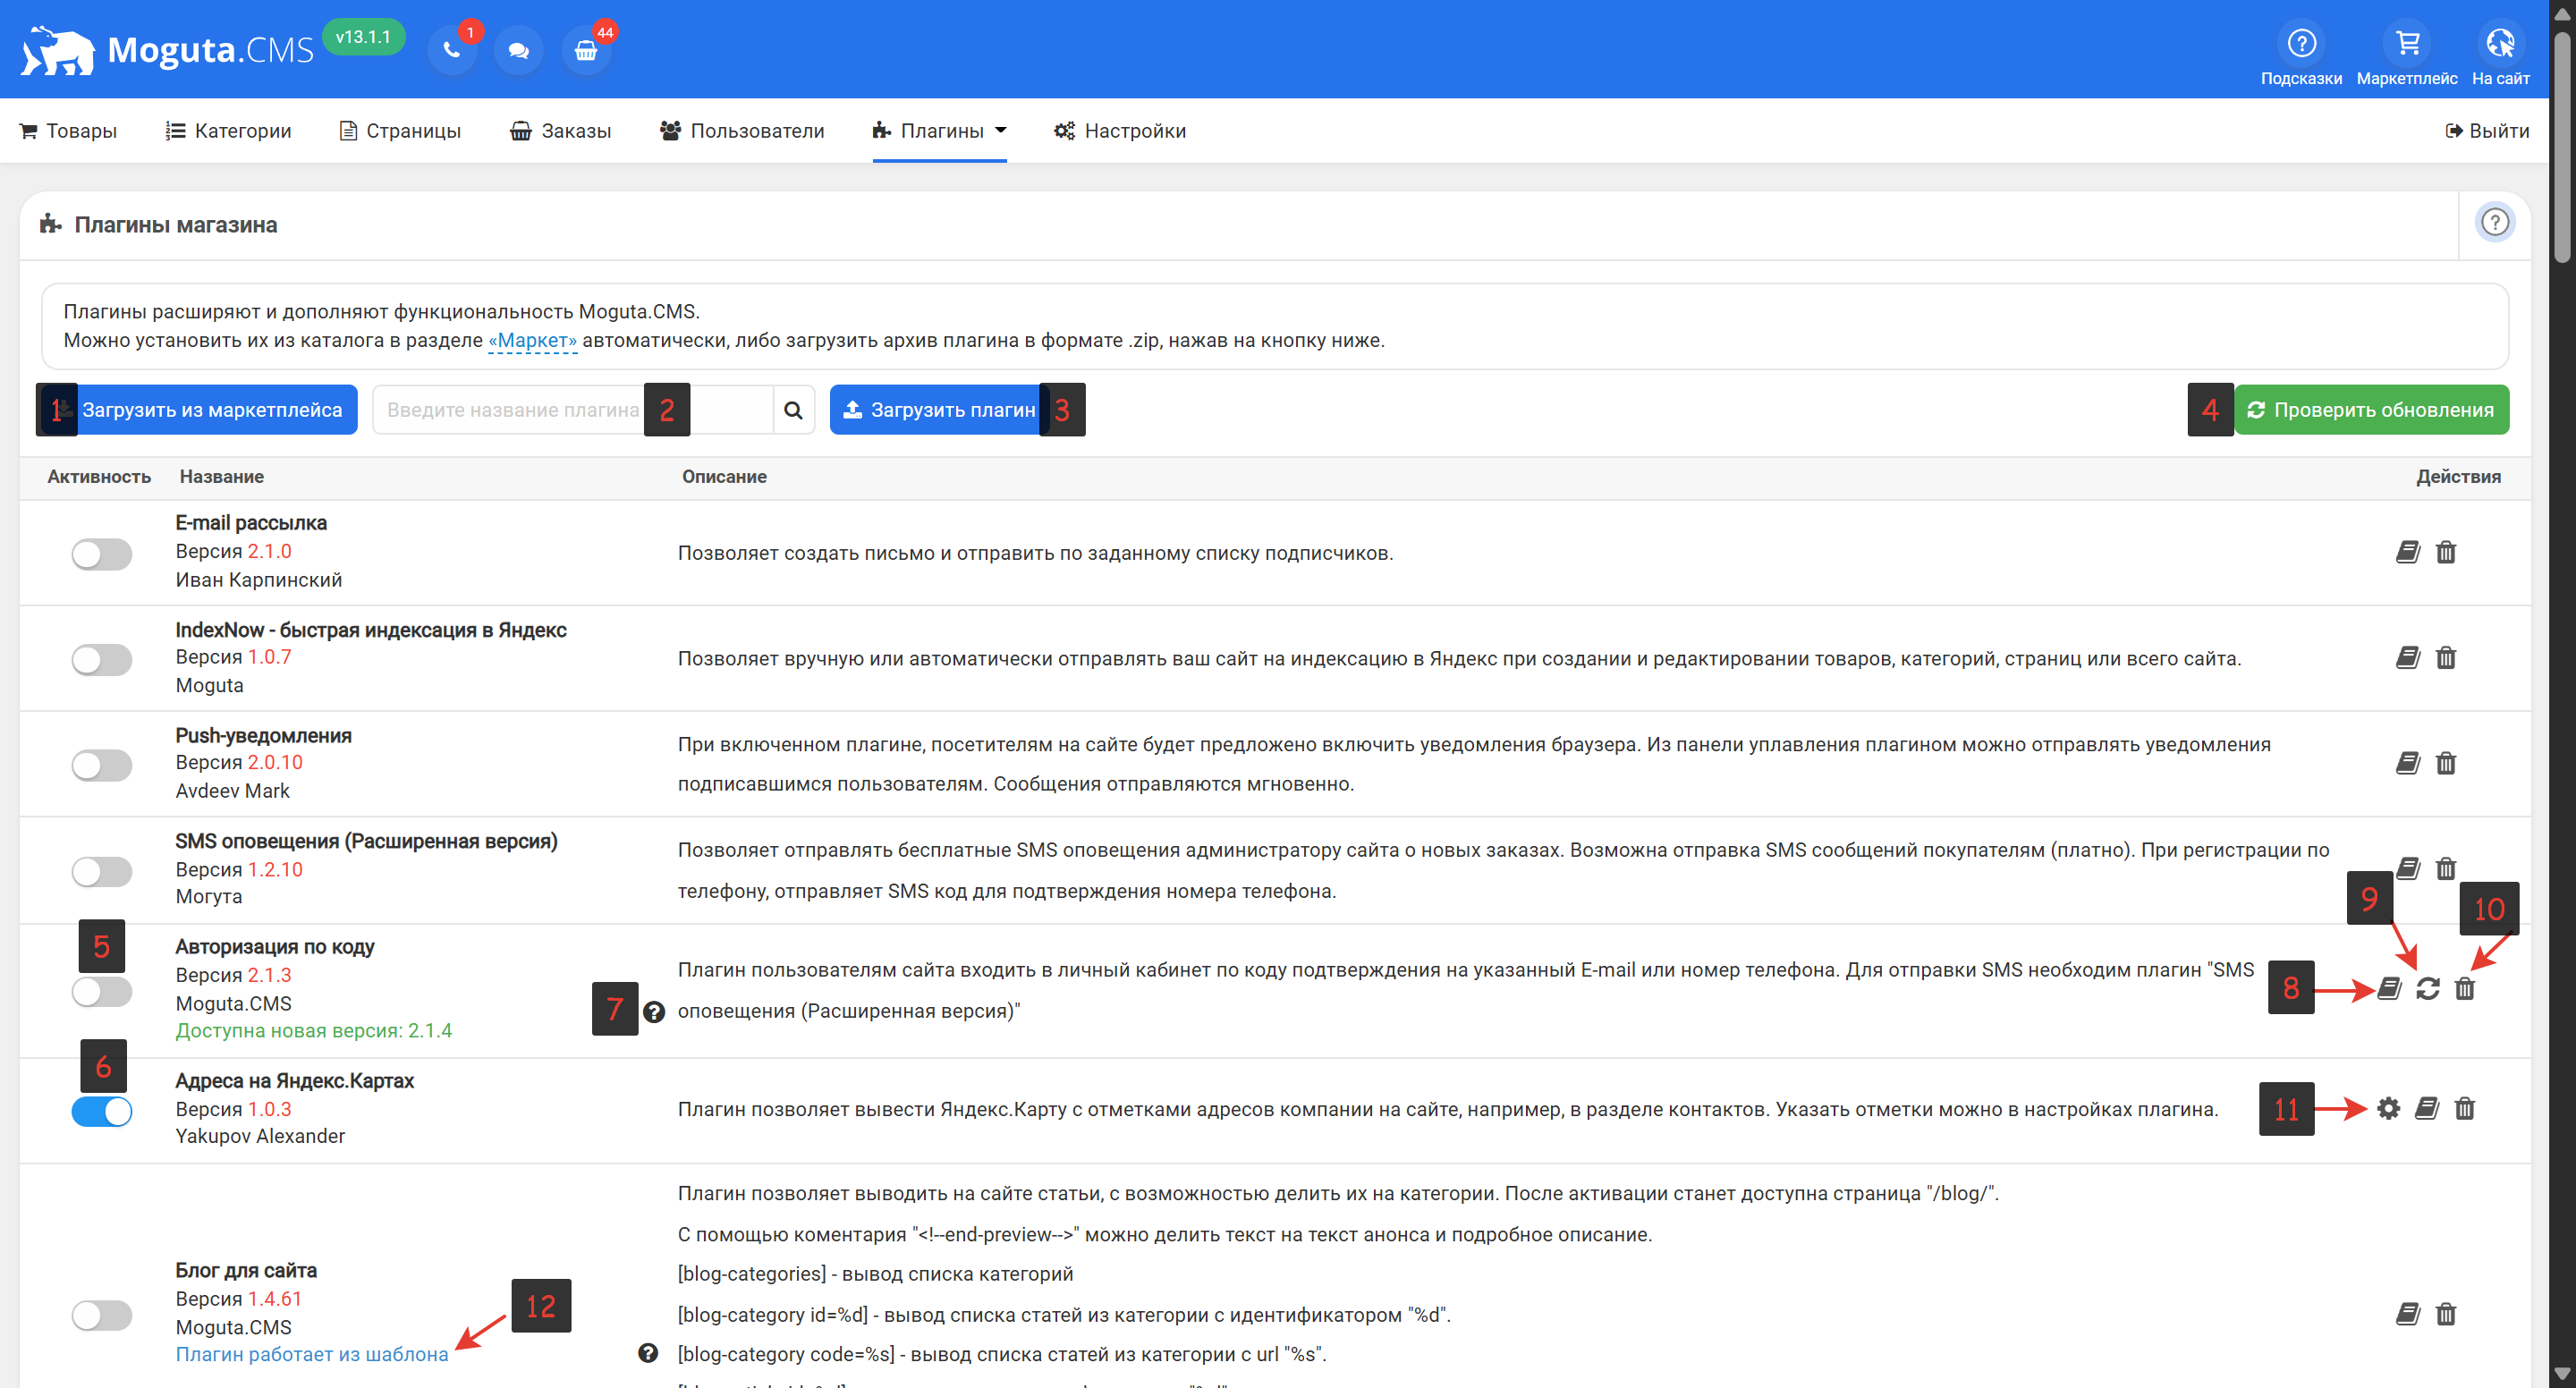
Task: Enable the IndexNow plugin toggle
Action: tap(102, 659)
